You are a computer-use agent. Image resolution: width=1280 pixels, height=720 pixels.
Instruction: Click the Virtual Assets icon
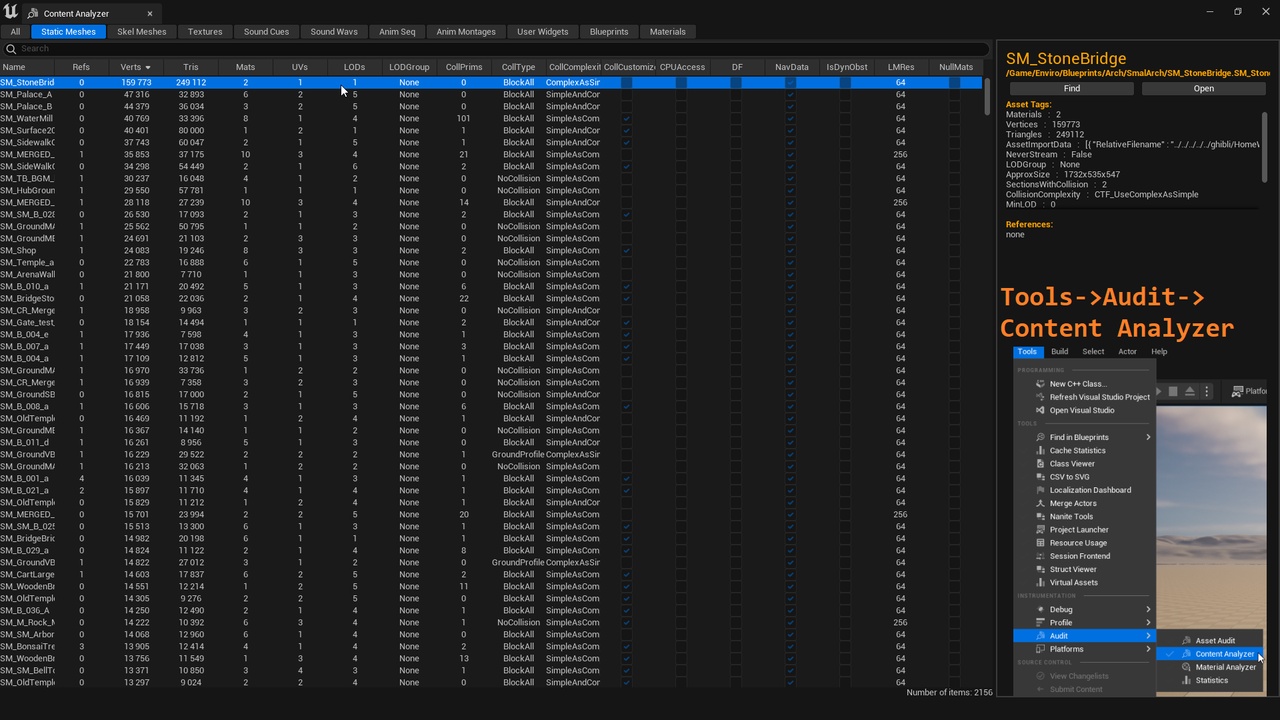pos(1040,582)
